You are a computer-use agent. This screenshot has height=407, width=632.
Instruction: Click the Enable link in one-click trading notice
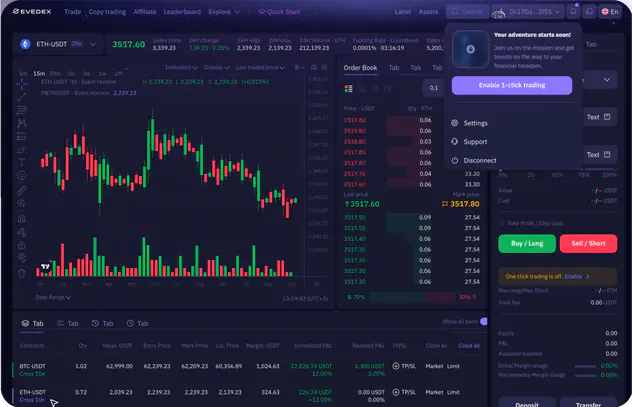pyautogui.click(x=573, y=276)
